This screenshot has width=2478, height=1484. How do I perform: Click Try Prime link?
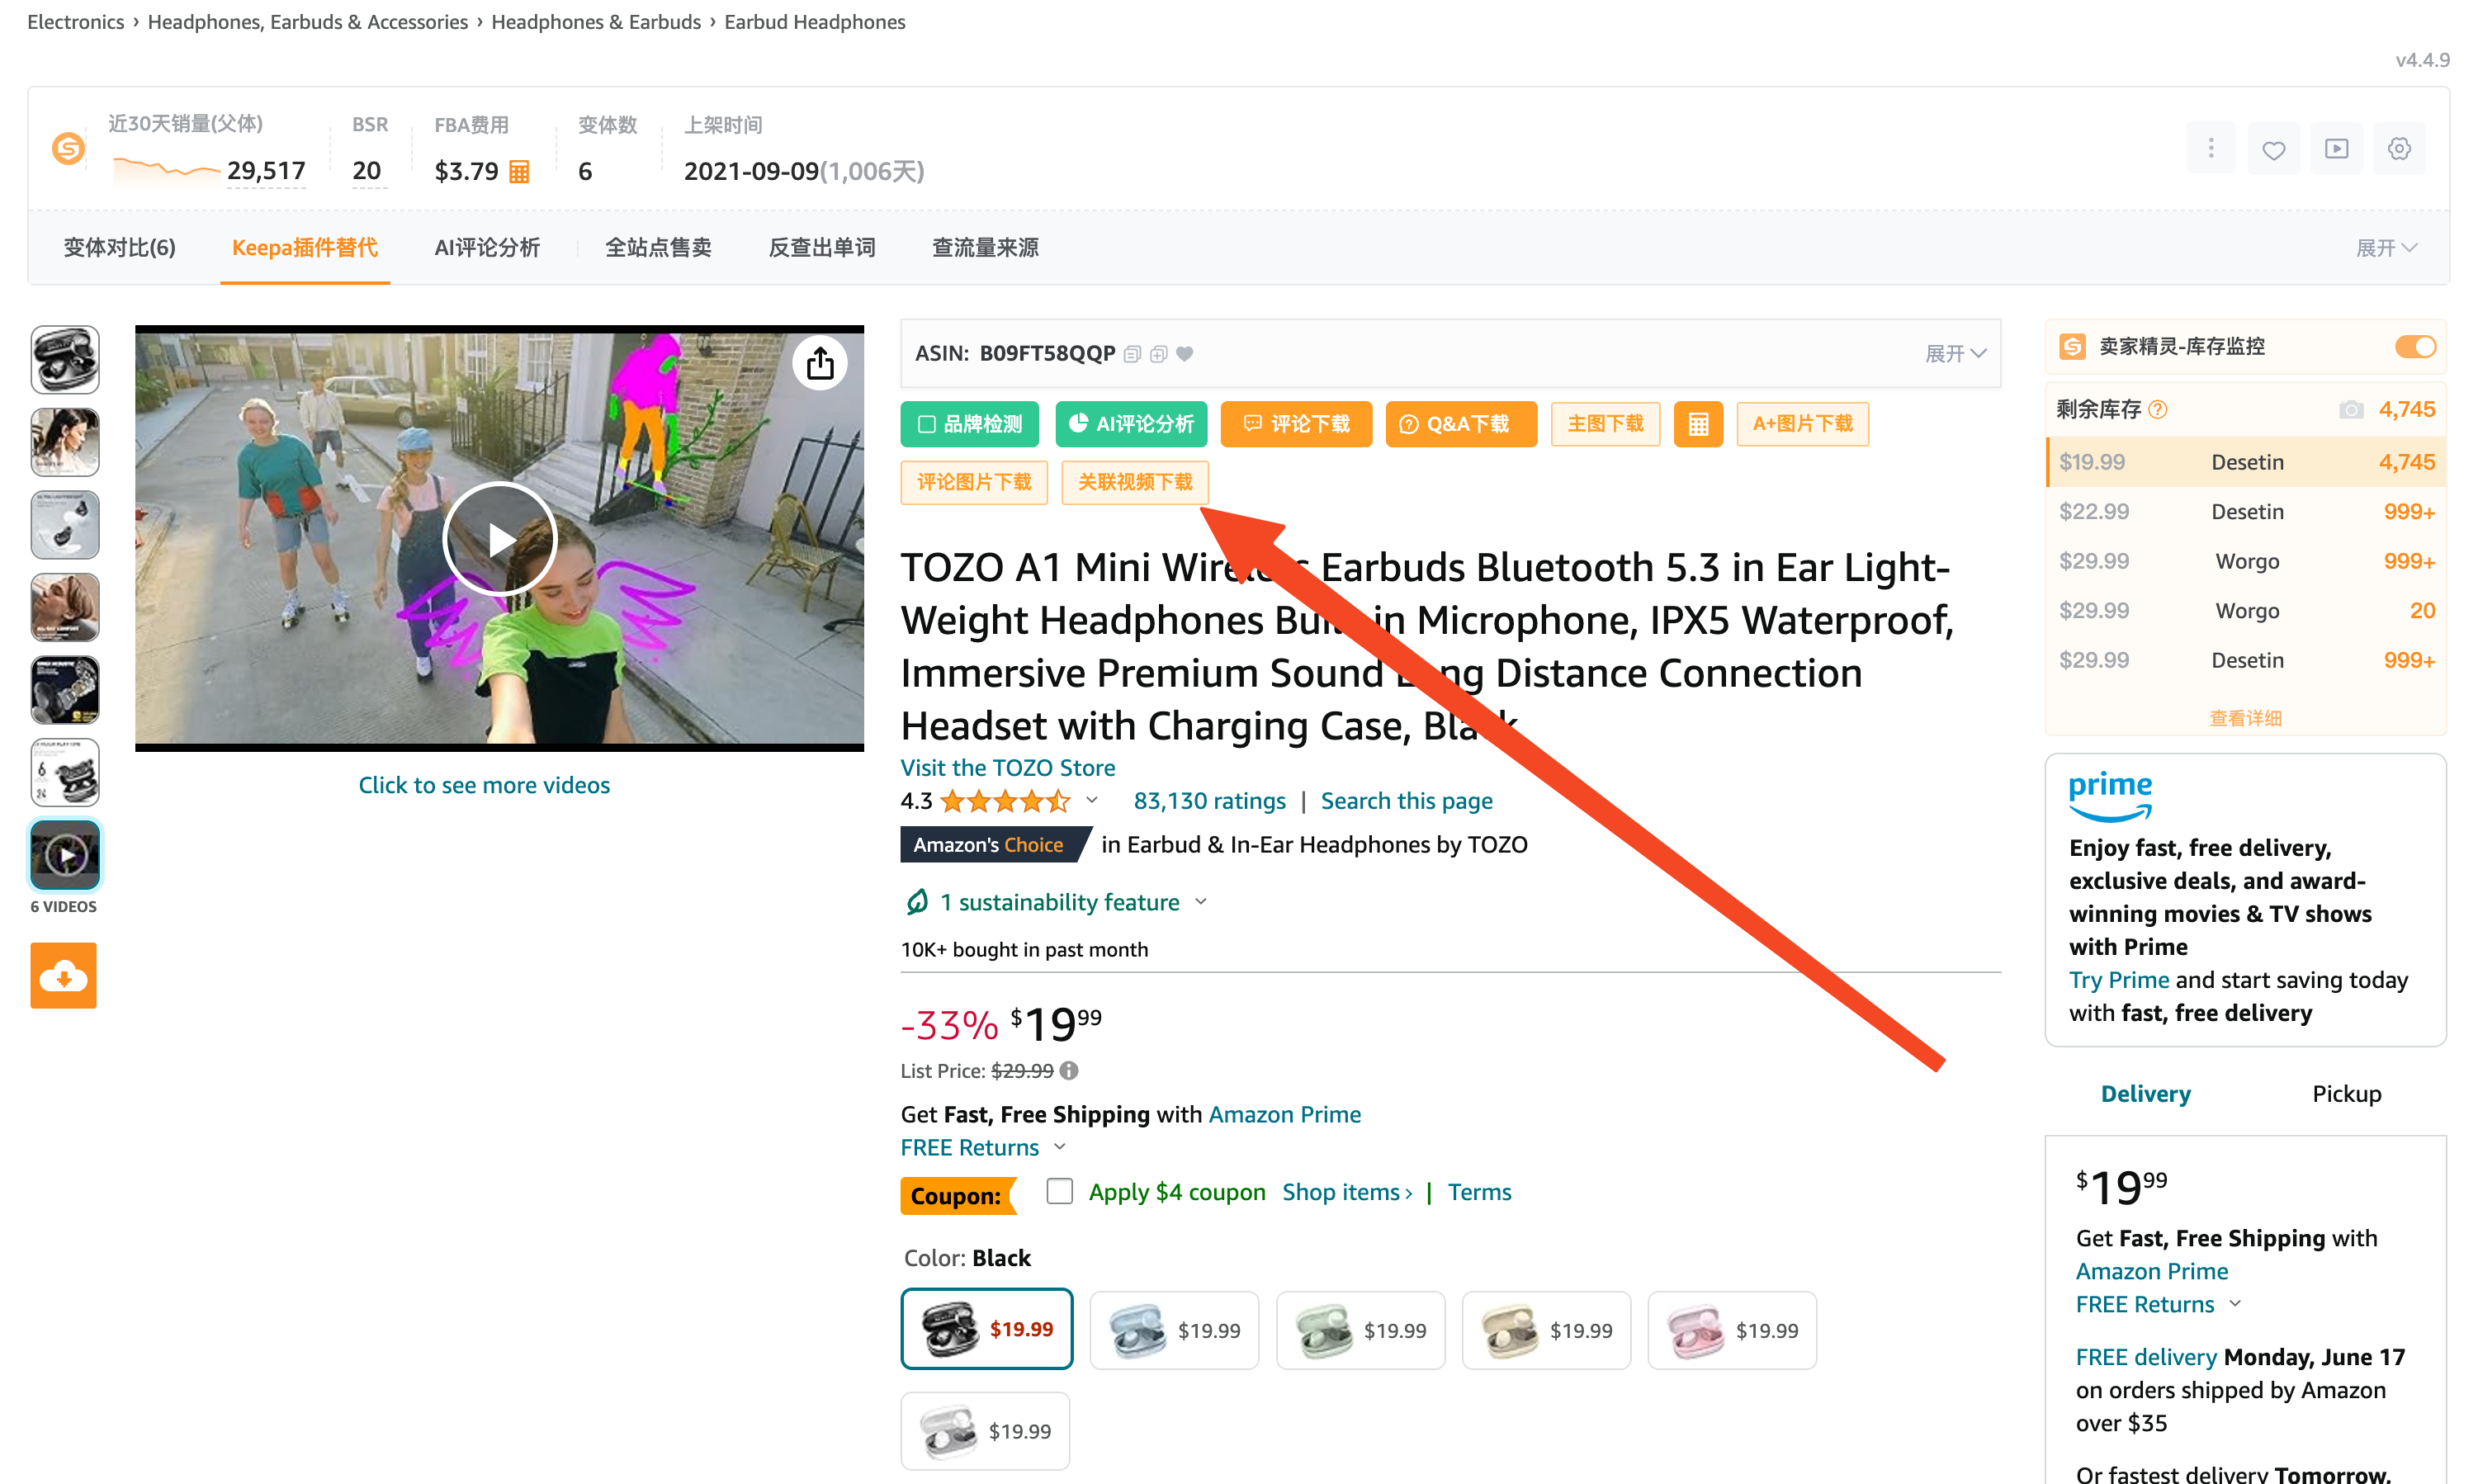(x=2119, y=980)
